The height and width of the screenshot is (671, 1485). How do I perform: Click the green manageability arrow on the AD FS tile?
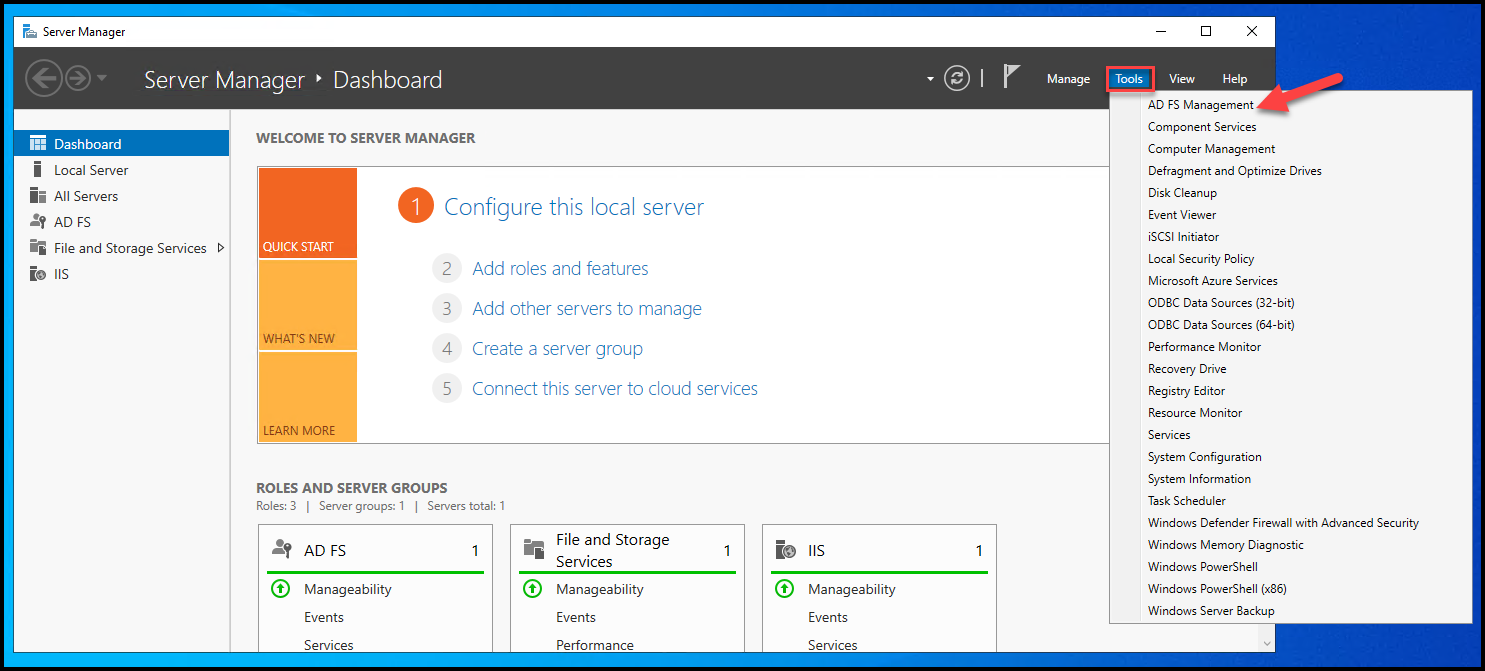tap(280, 589)
